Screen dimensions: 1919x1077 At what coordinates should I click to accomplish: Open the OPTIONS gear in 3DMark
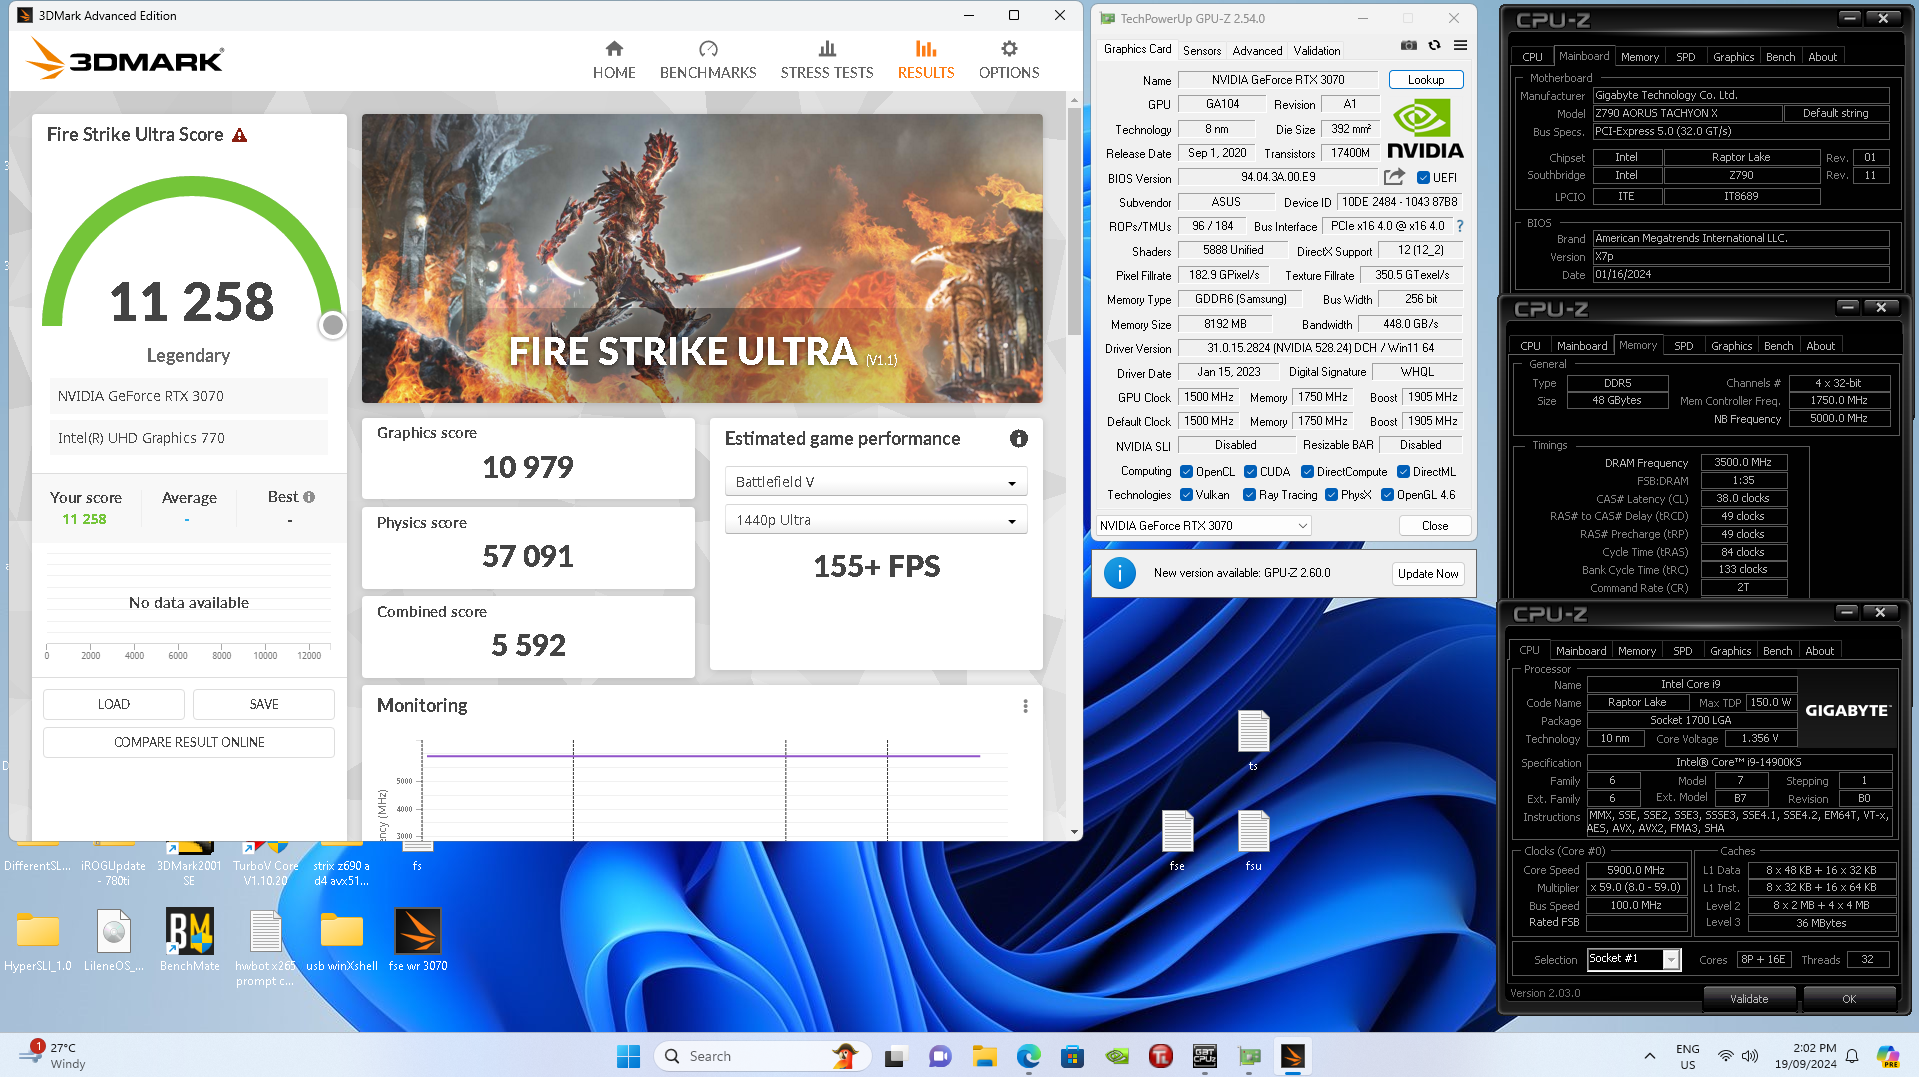[1008, 60]
